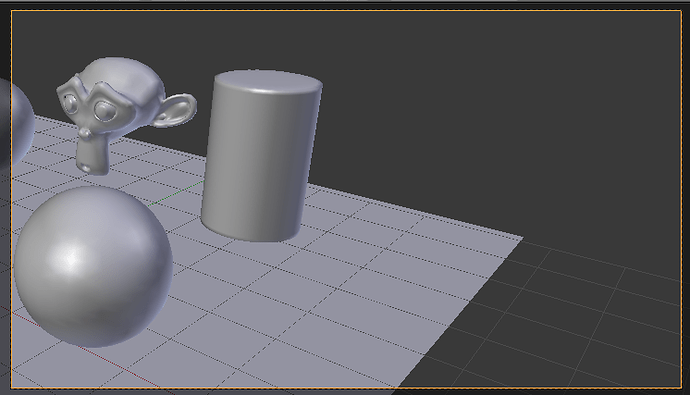
Task: Select the orange dashed camera frame border
Action: coord(346,11)
